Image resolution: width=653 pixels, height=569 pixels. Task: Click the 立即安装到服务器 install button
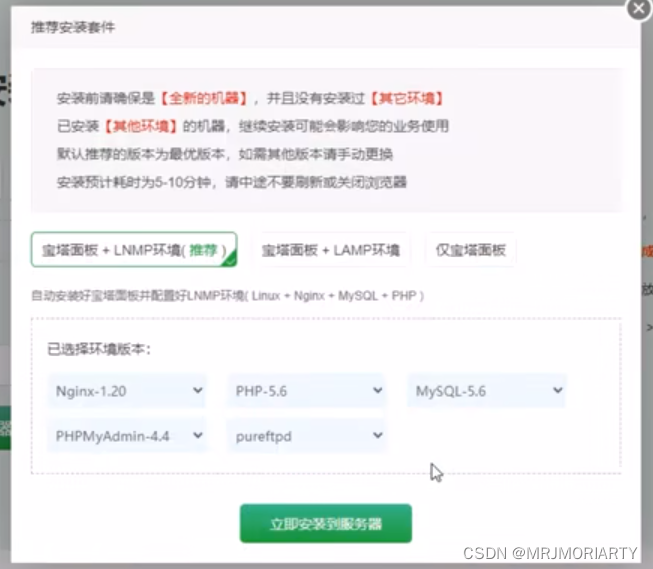pos(326,523)
